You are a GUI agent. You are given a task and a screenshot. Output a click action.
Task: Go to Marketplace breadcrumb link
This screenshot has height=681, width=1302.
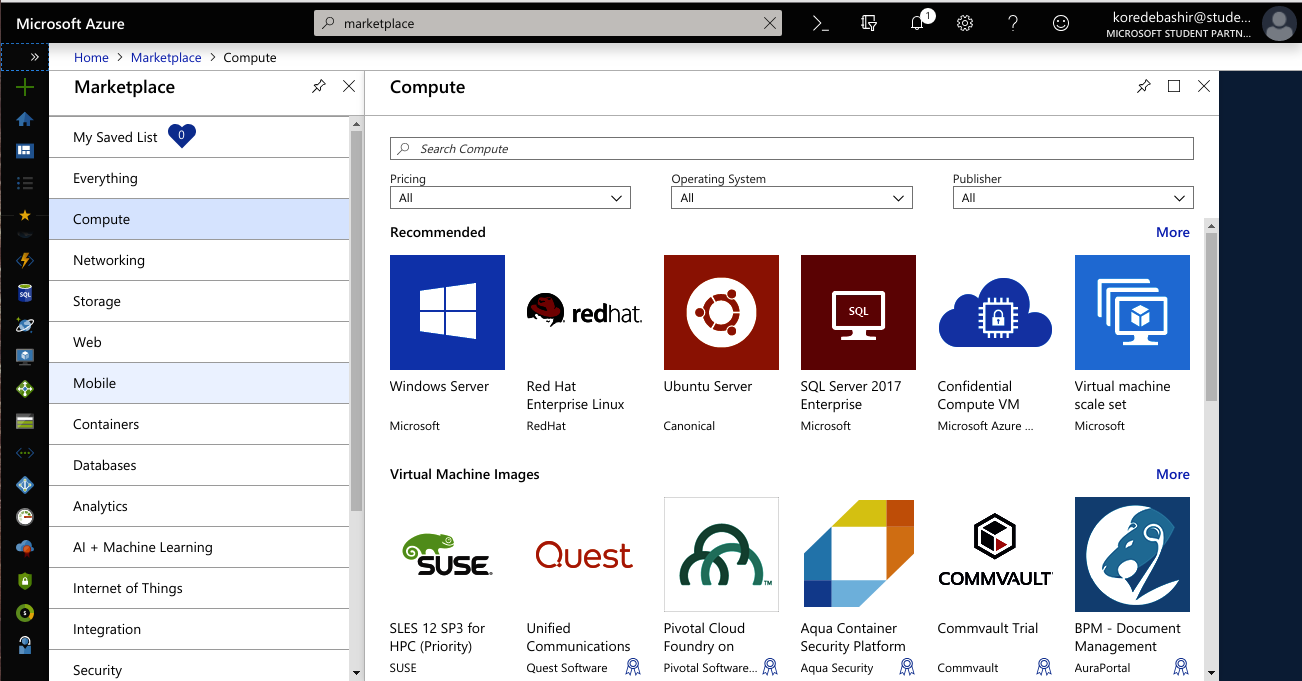[166, 58]
